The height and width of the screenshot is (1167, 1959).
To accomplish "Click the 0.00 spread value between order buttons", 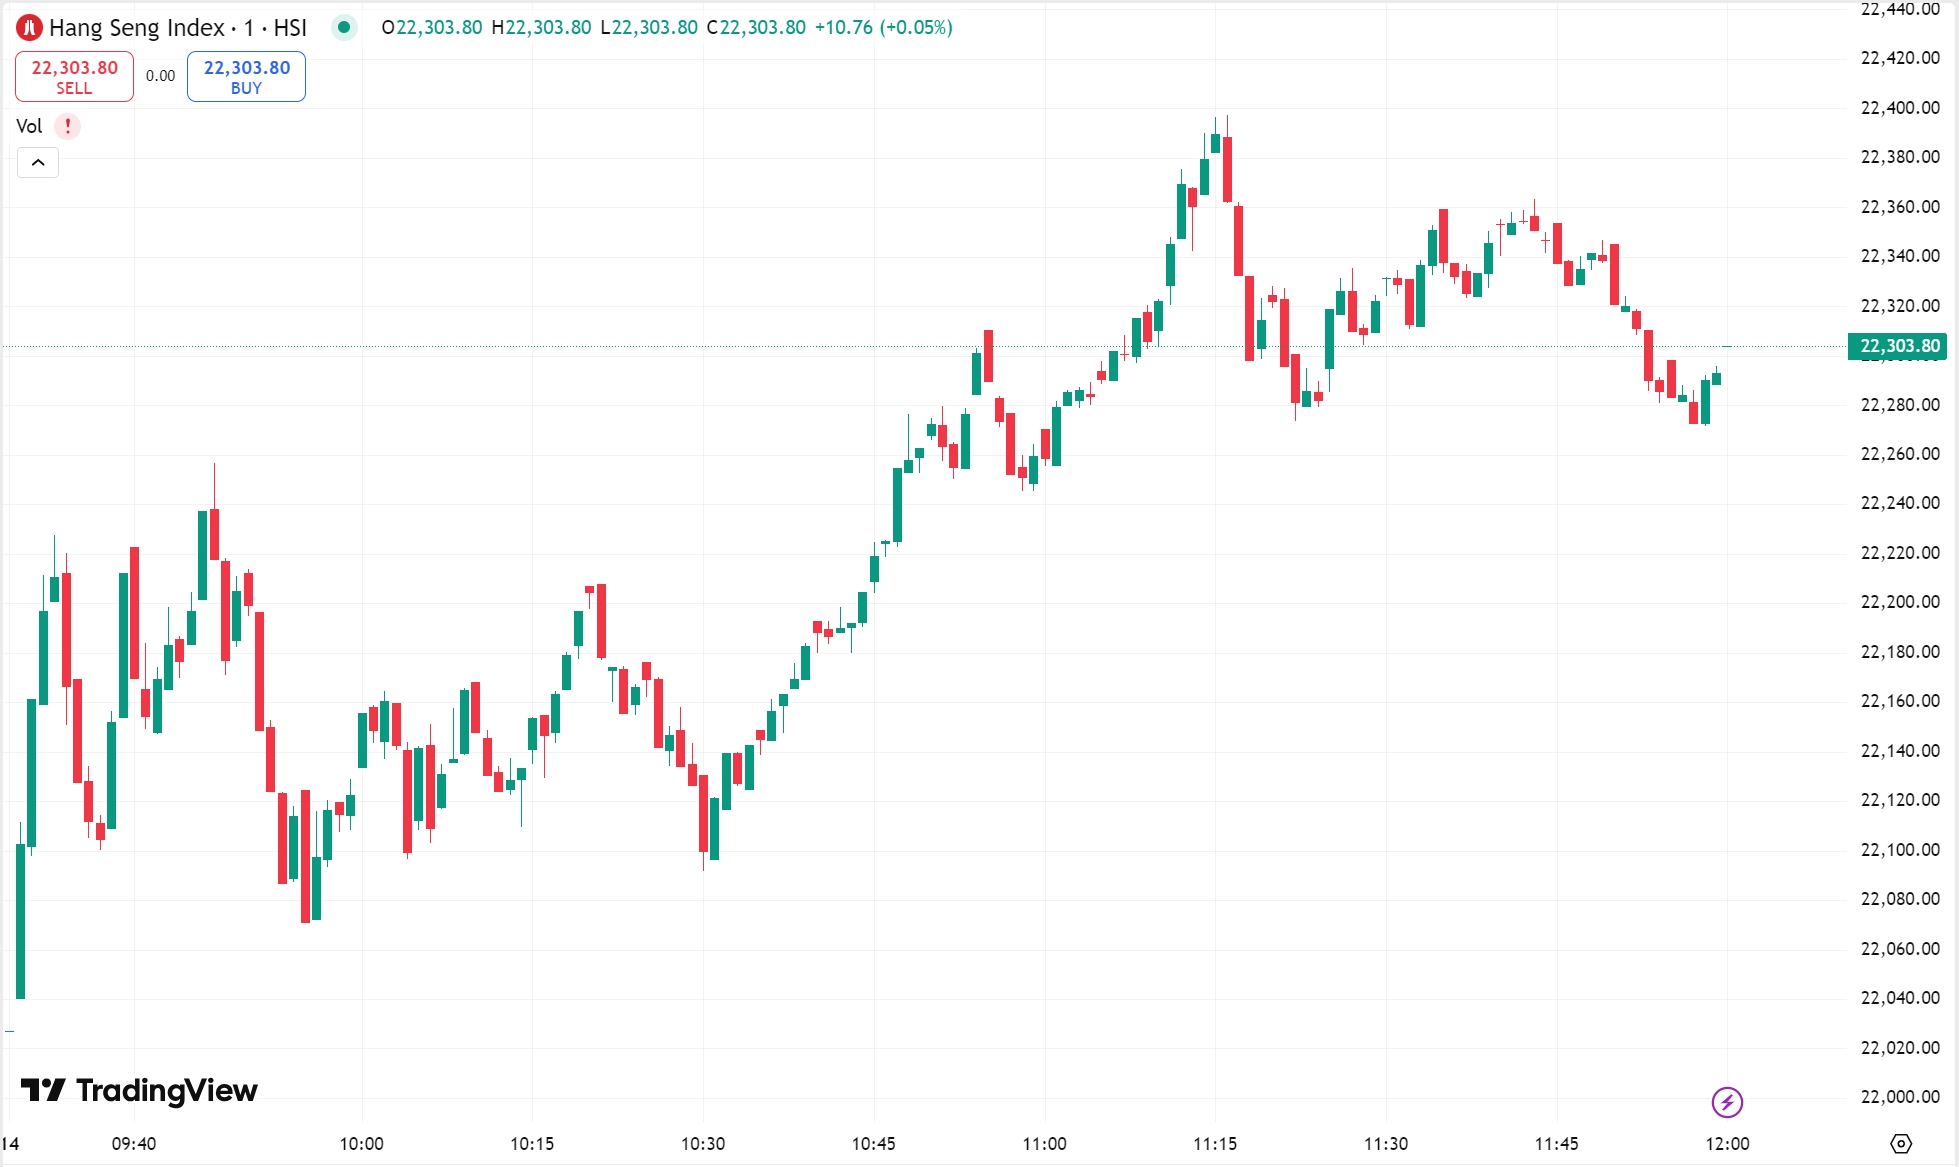I will coord(158,75).
